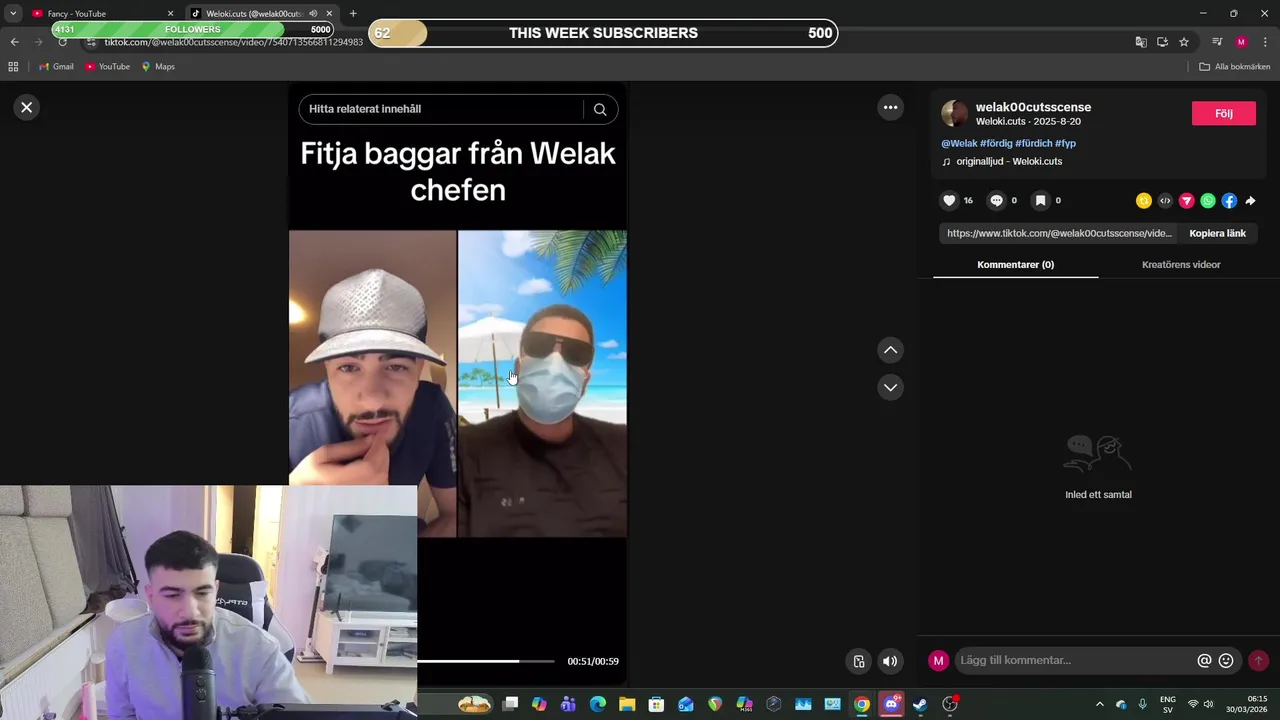Open Microsoft Edge from the taskbar
1280x720 pixels.
(598, 704)
